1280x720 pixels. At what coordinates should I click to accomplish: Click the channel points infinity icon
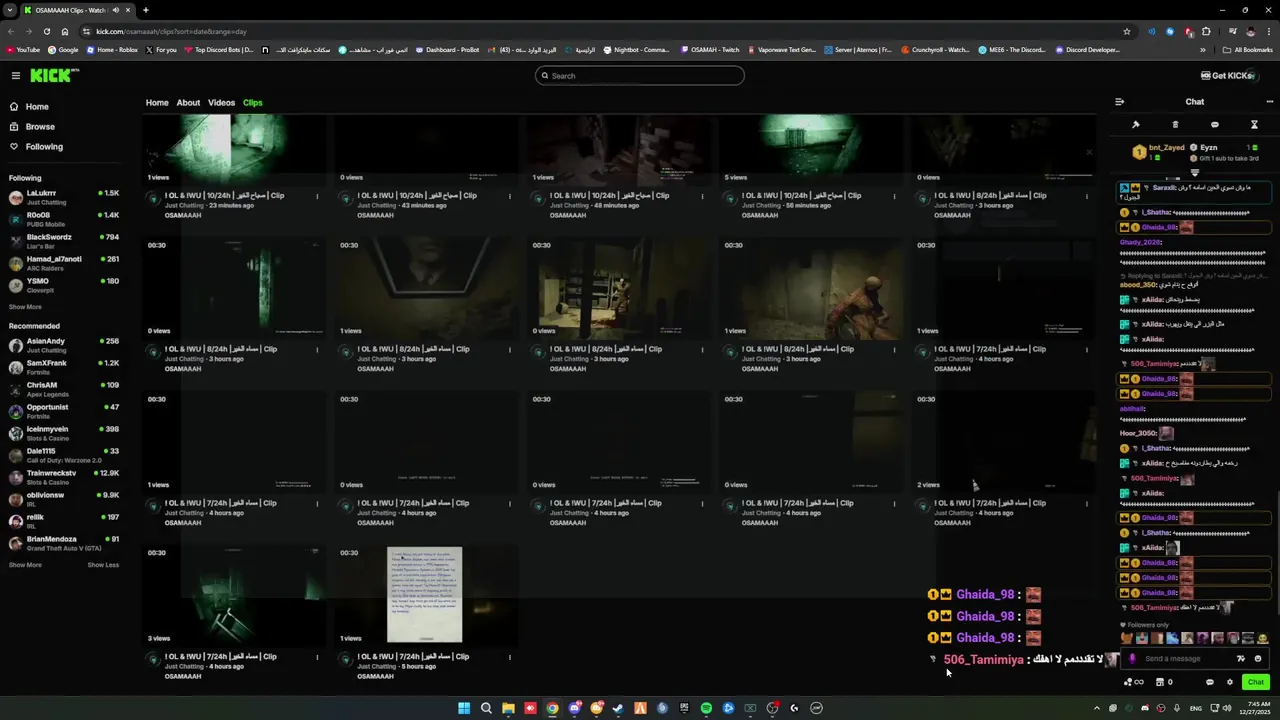(1134, 682)
